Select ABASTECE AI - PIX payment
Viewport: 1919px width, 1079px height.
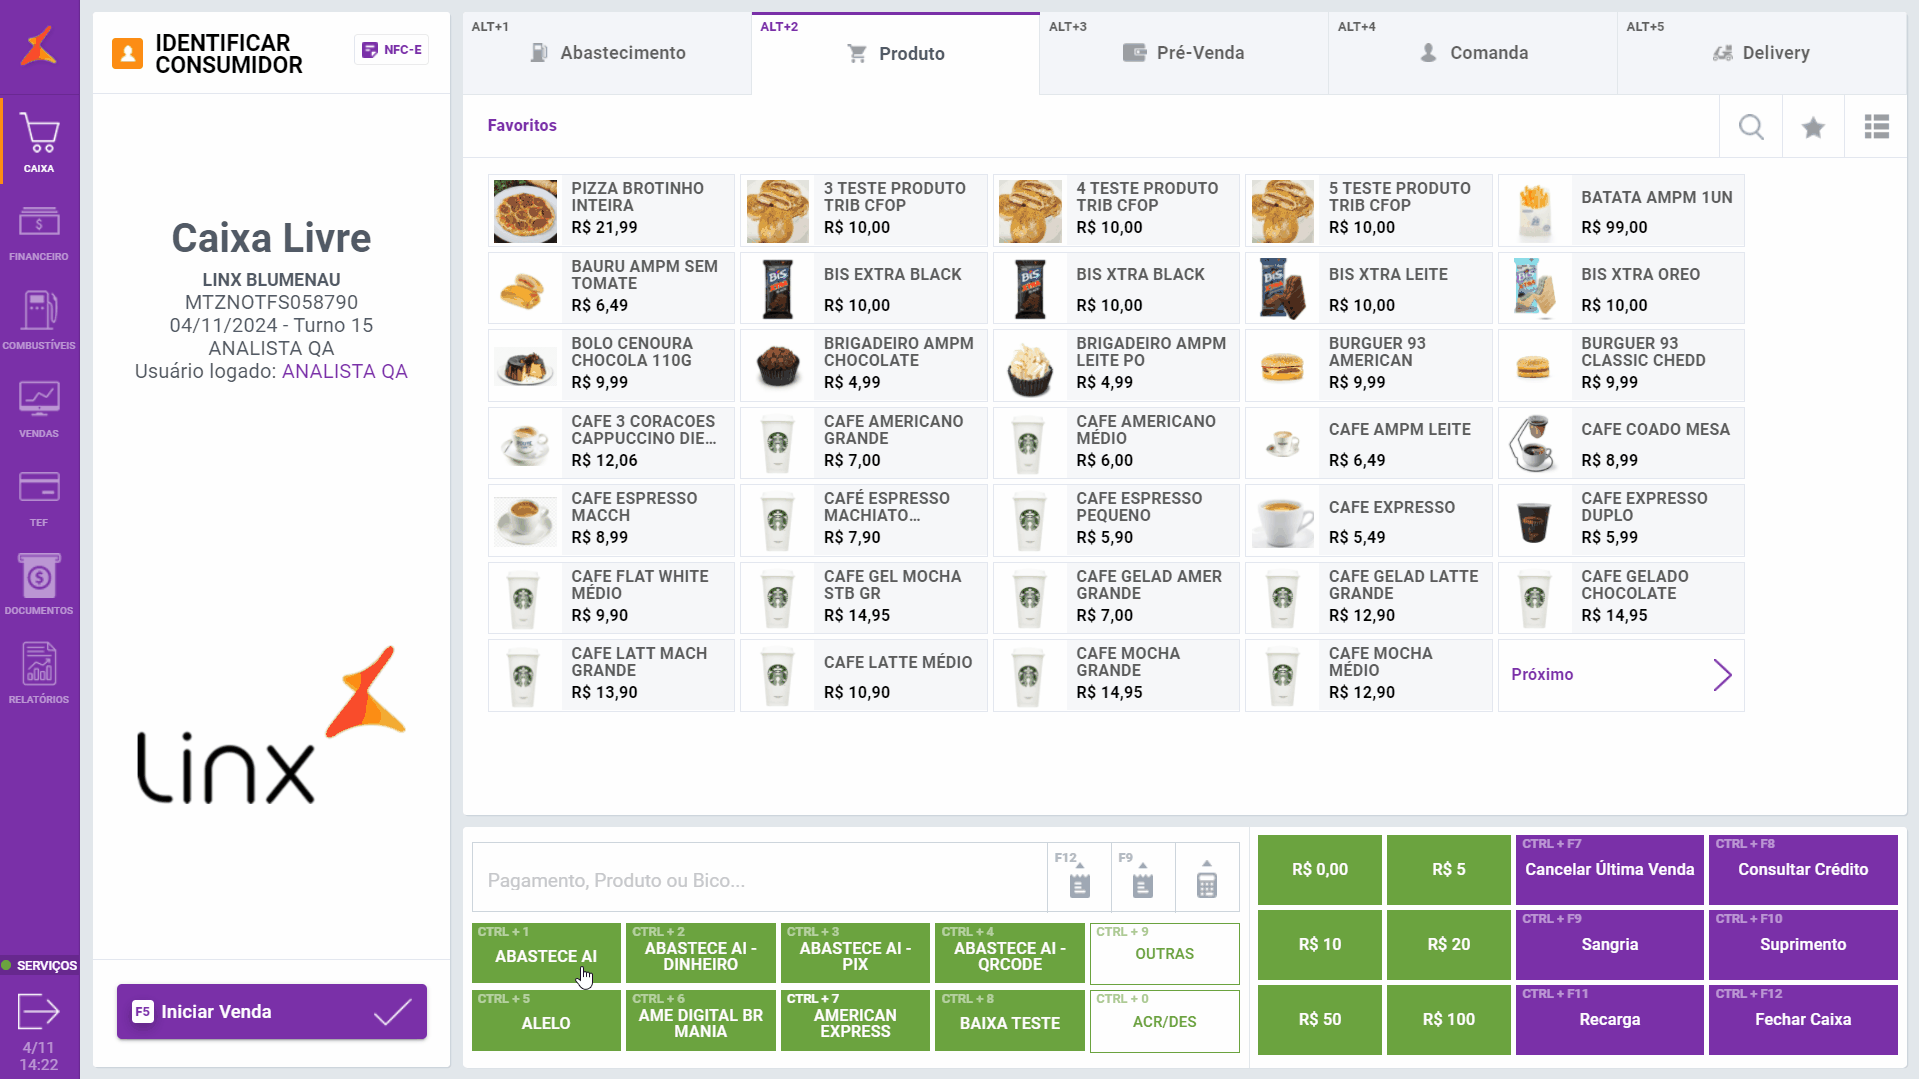855,954
